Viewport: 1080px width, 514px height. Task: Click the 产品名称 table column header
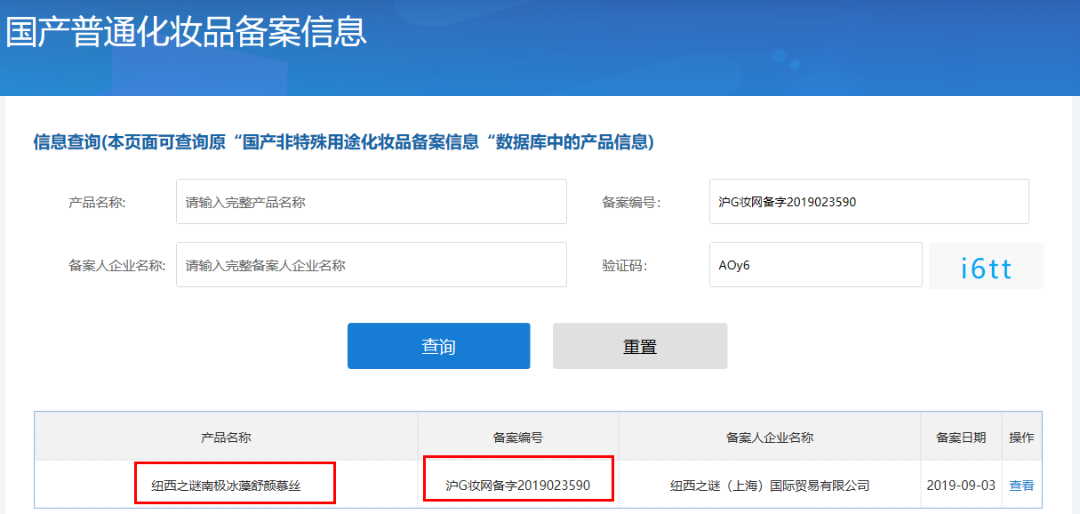tap(226, 437)
